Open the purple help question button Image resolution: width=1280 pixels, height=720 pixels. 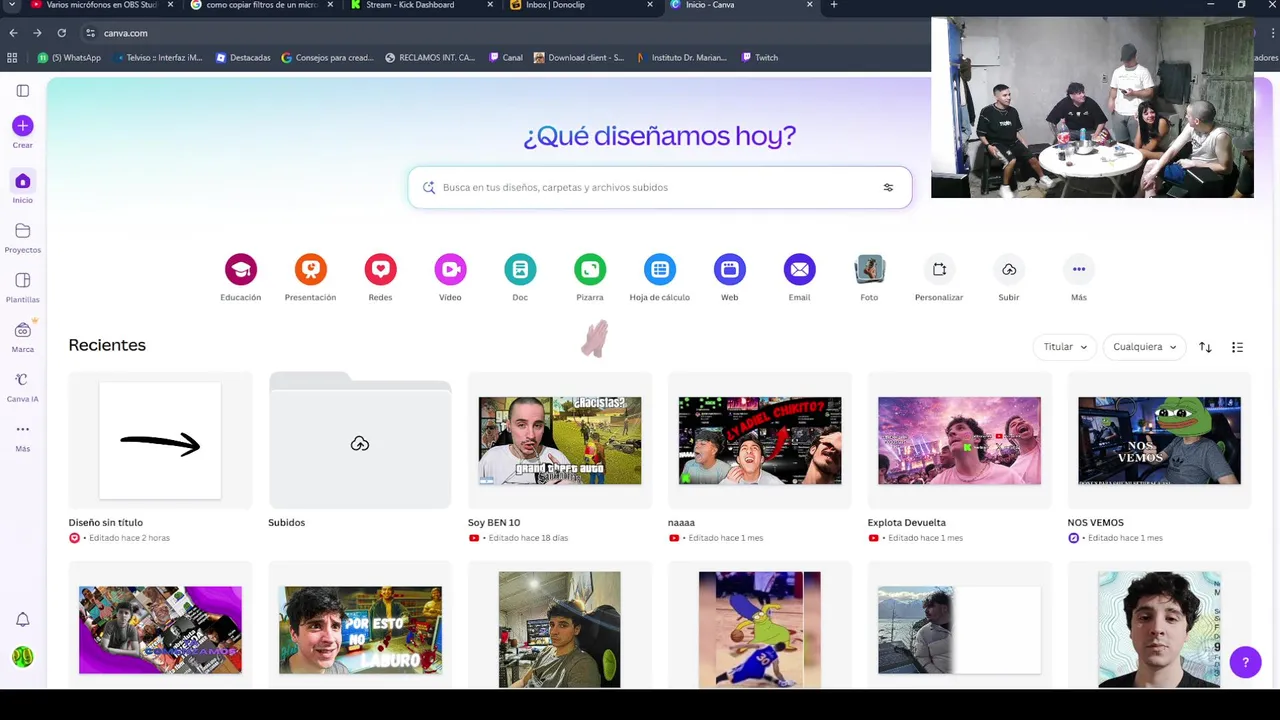[x=1245, y=662]
